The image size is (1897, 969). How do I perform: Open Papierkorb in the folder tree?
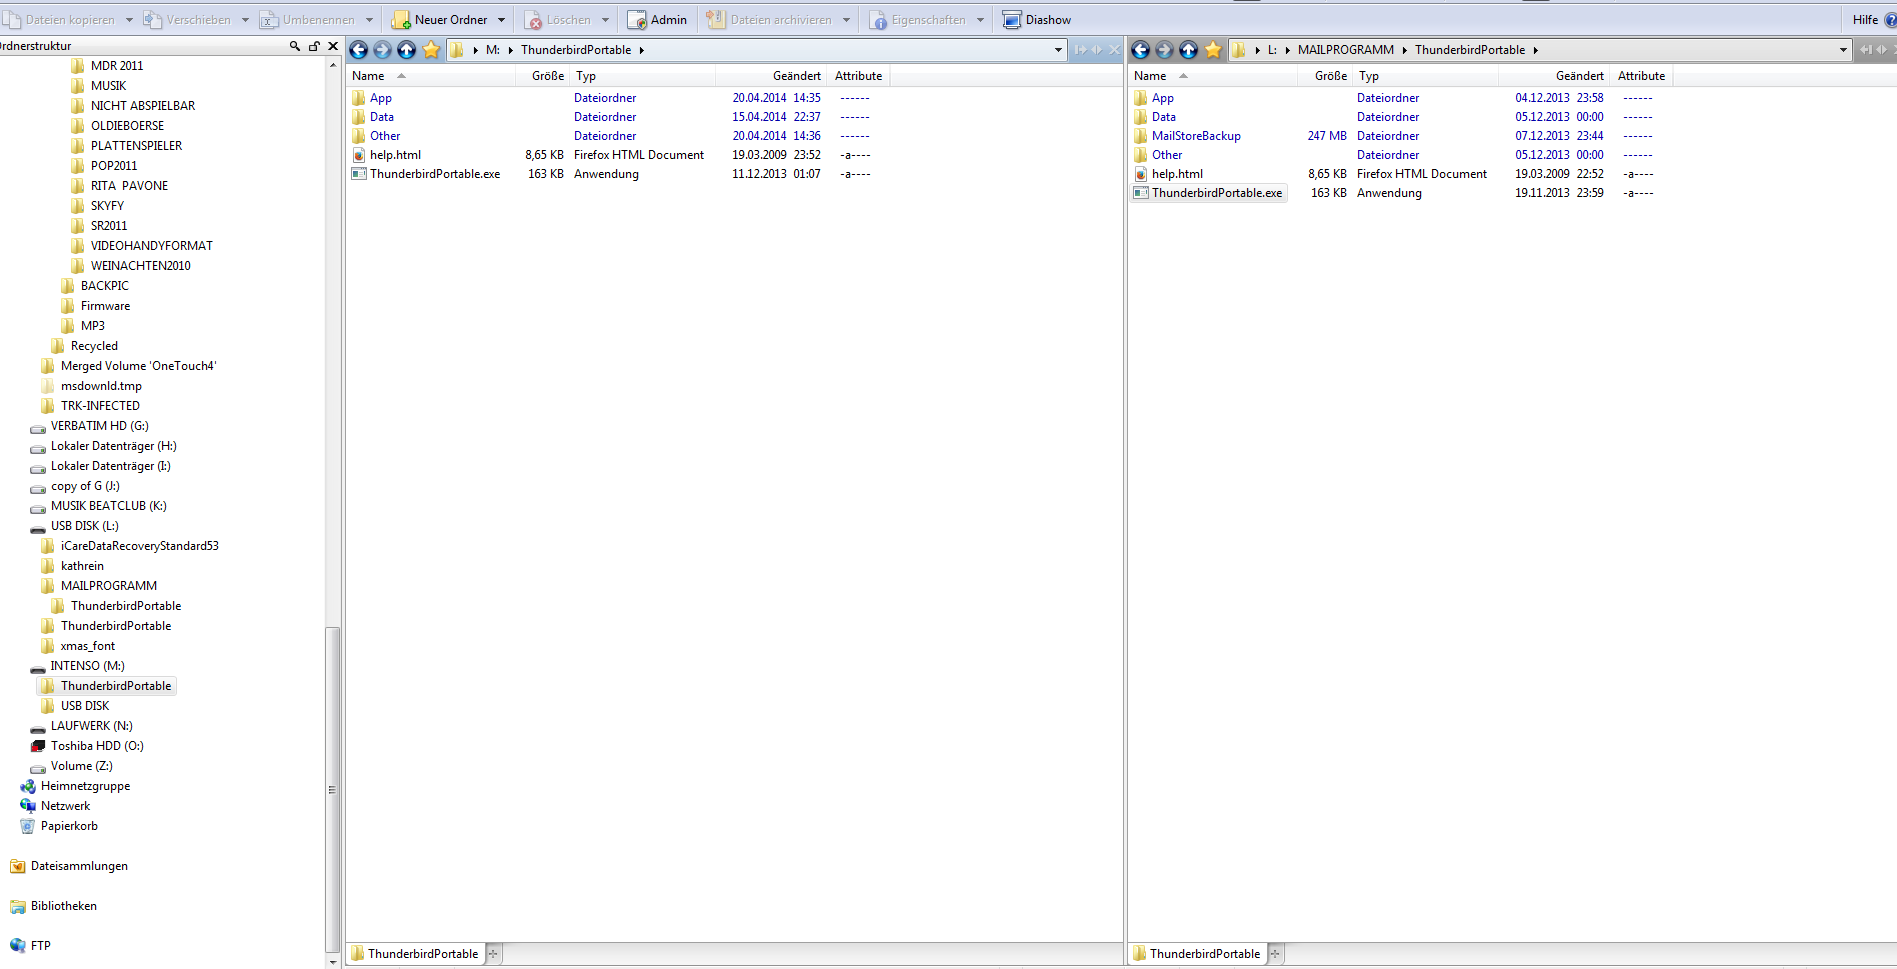pyautogui.click(x=69, y=826)
